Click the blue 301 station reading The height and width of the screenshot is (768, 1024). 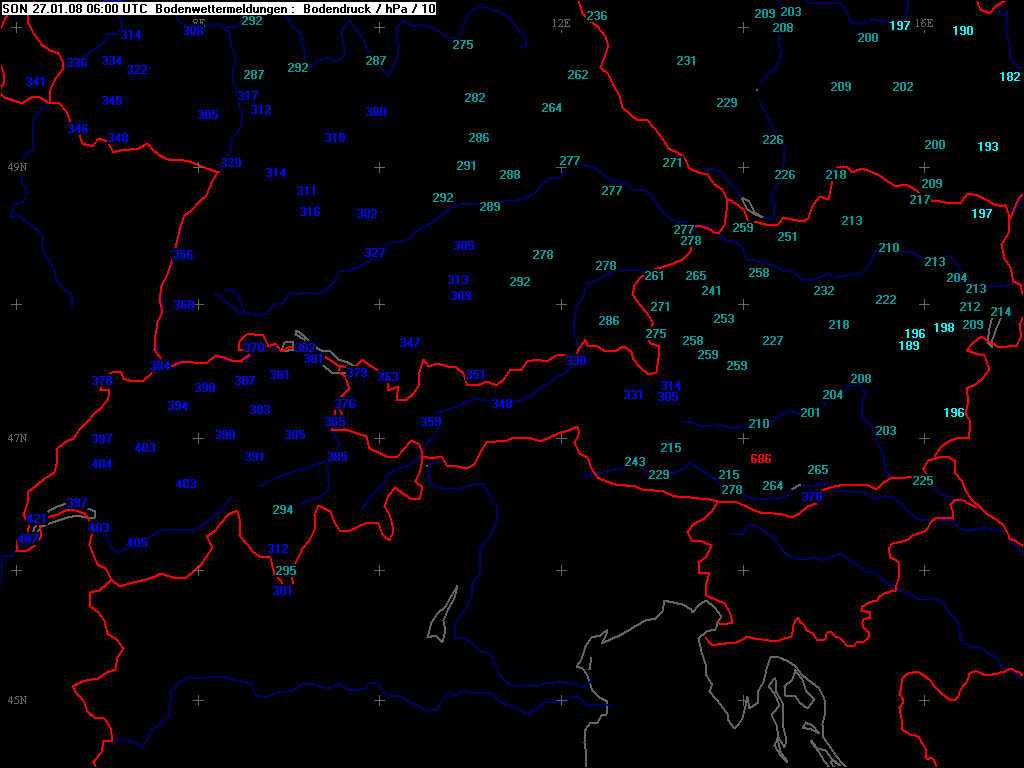(283, 591)
